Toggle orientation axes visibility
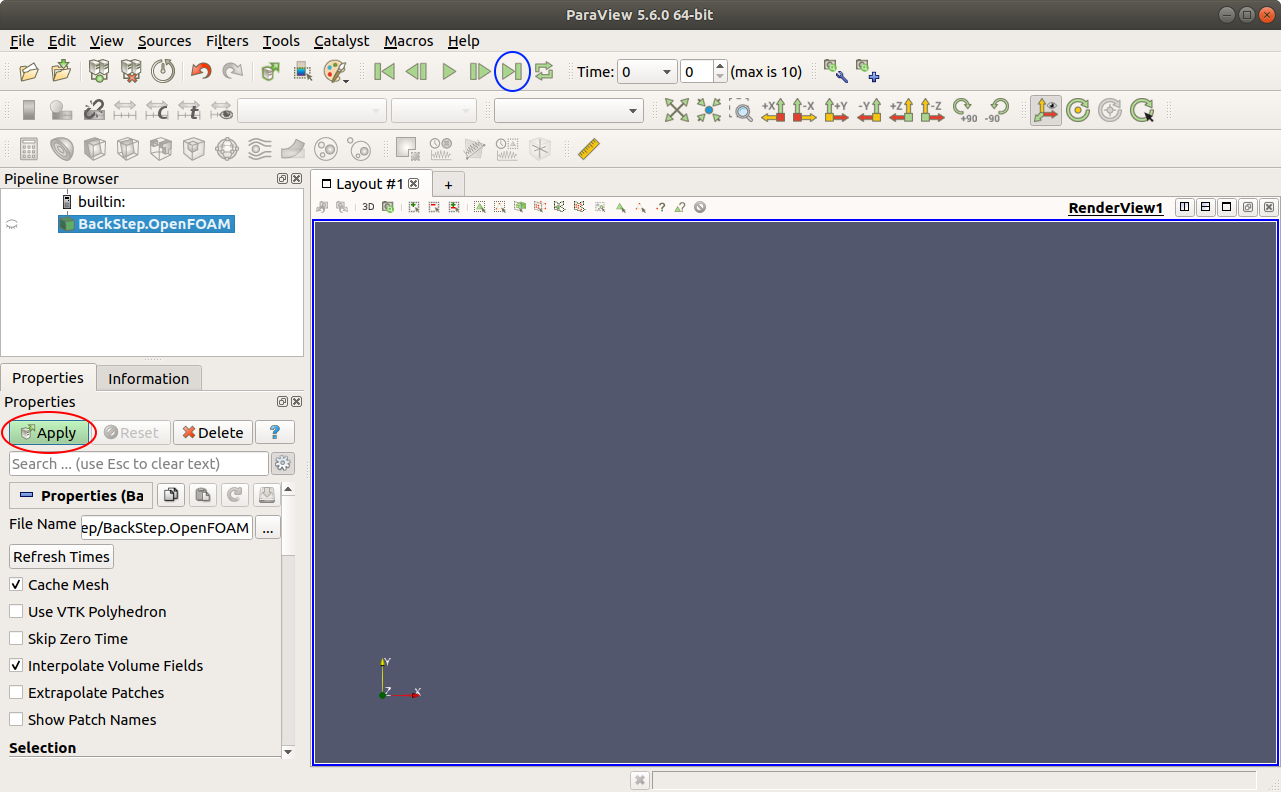 tap(1046, 110)
